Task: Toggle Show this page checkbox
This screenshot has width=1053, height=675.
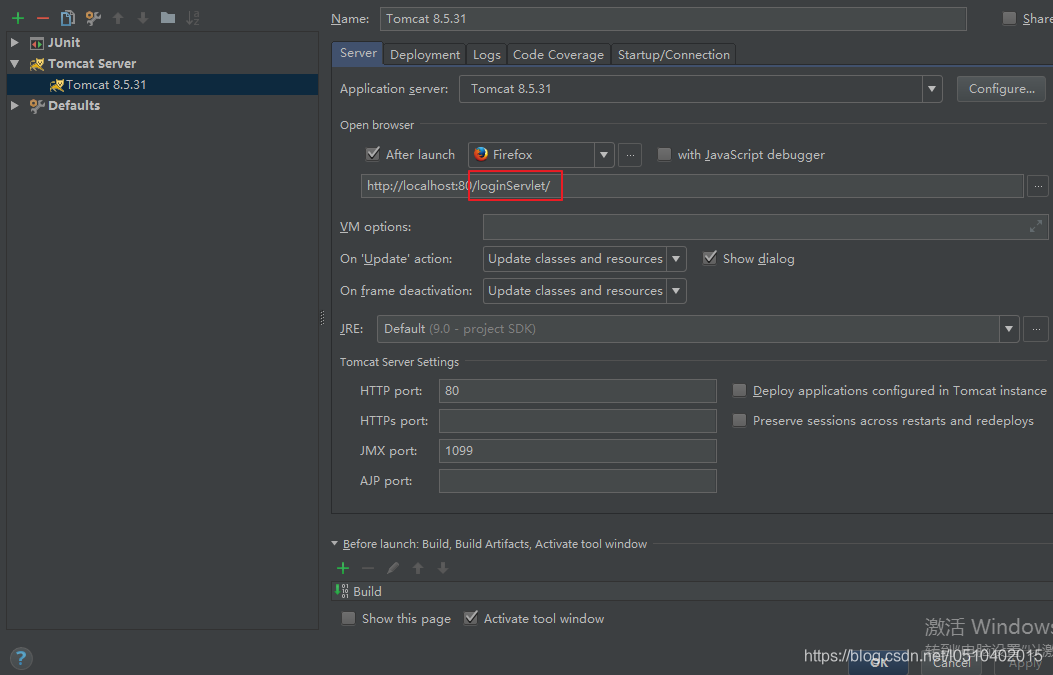Action: point(349,619)
